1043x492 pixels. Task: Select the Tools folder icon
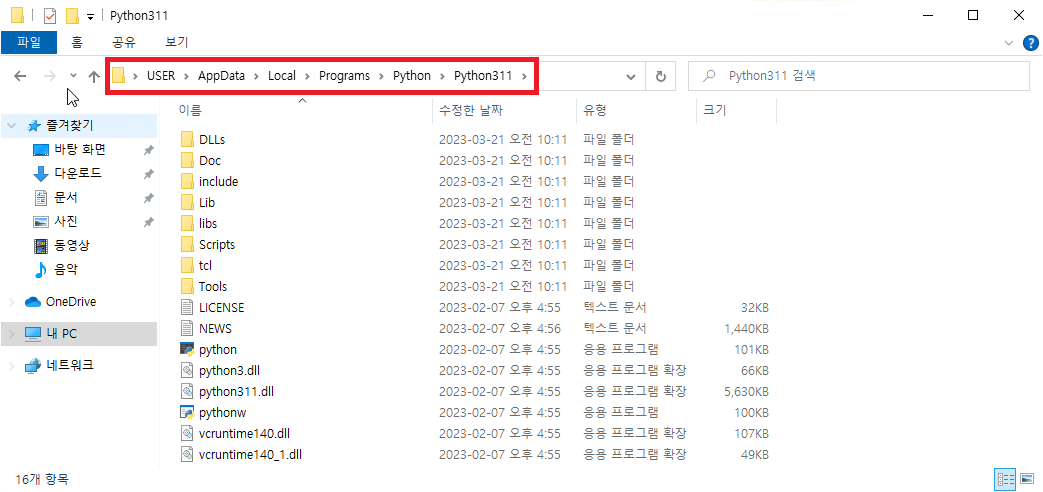187,287
